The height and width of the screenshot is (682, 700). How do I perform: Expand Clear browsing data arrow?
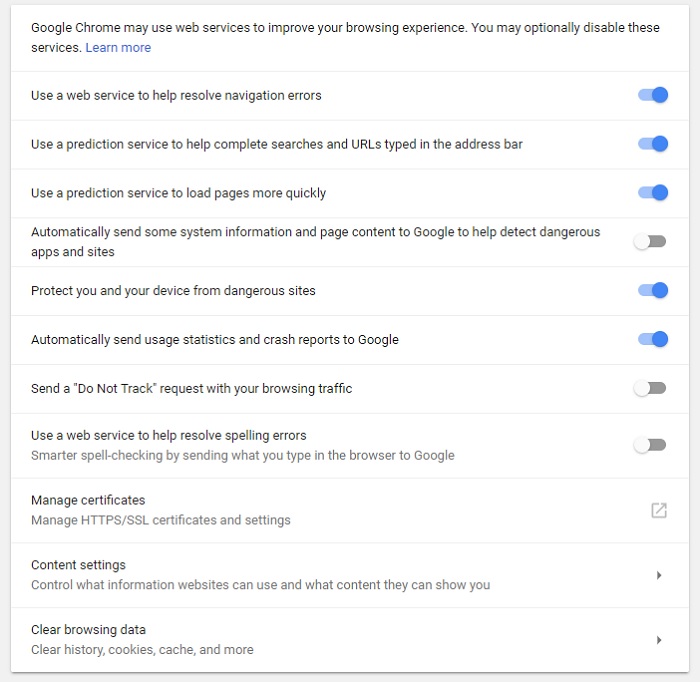pos(659,640)
